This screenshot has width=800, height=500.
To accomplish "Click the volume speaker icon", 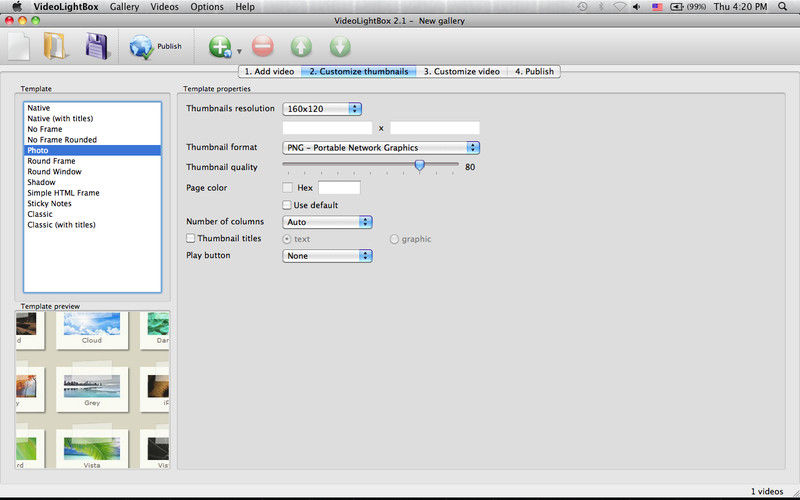I will [x=637, y=7].
